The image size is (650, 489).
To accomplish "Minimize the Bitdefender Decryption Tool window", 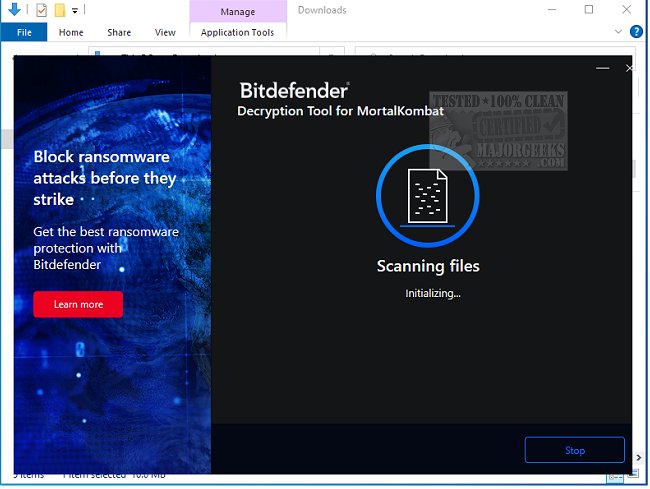I will (x=602, y=68).
